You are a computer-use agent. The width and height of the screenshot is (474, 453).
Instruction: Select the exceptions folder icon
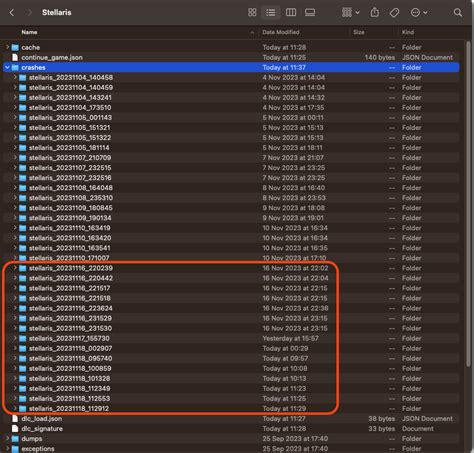pos(15,449)
